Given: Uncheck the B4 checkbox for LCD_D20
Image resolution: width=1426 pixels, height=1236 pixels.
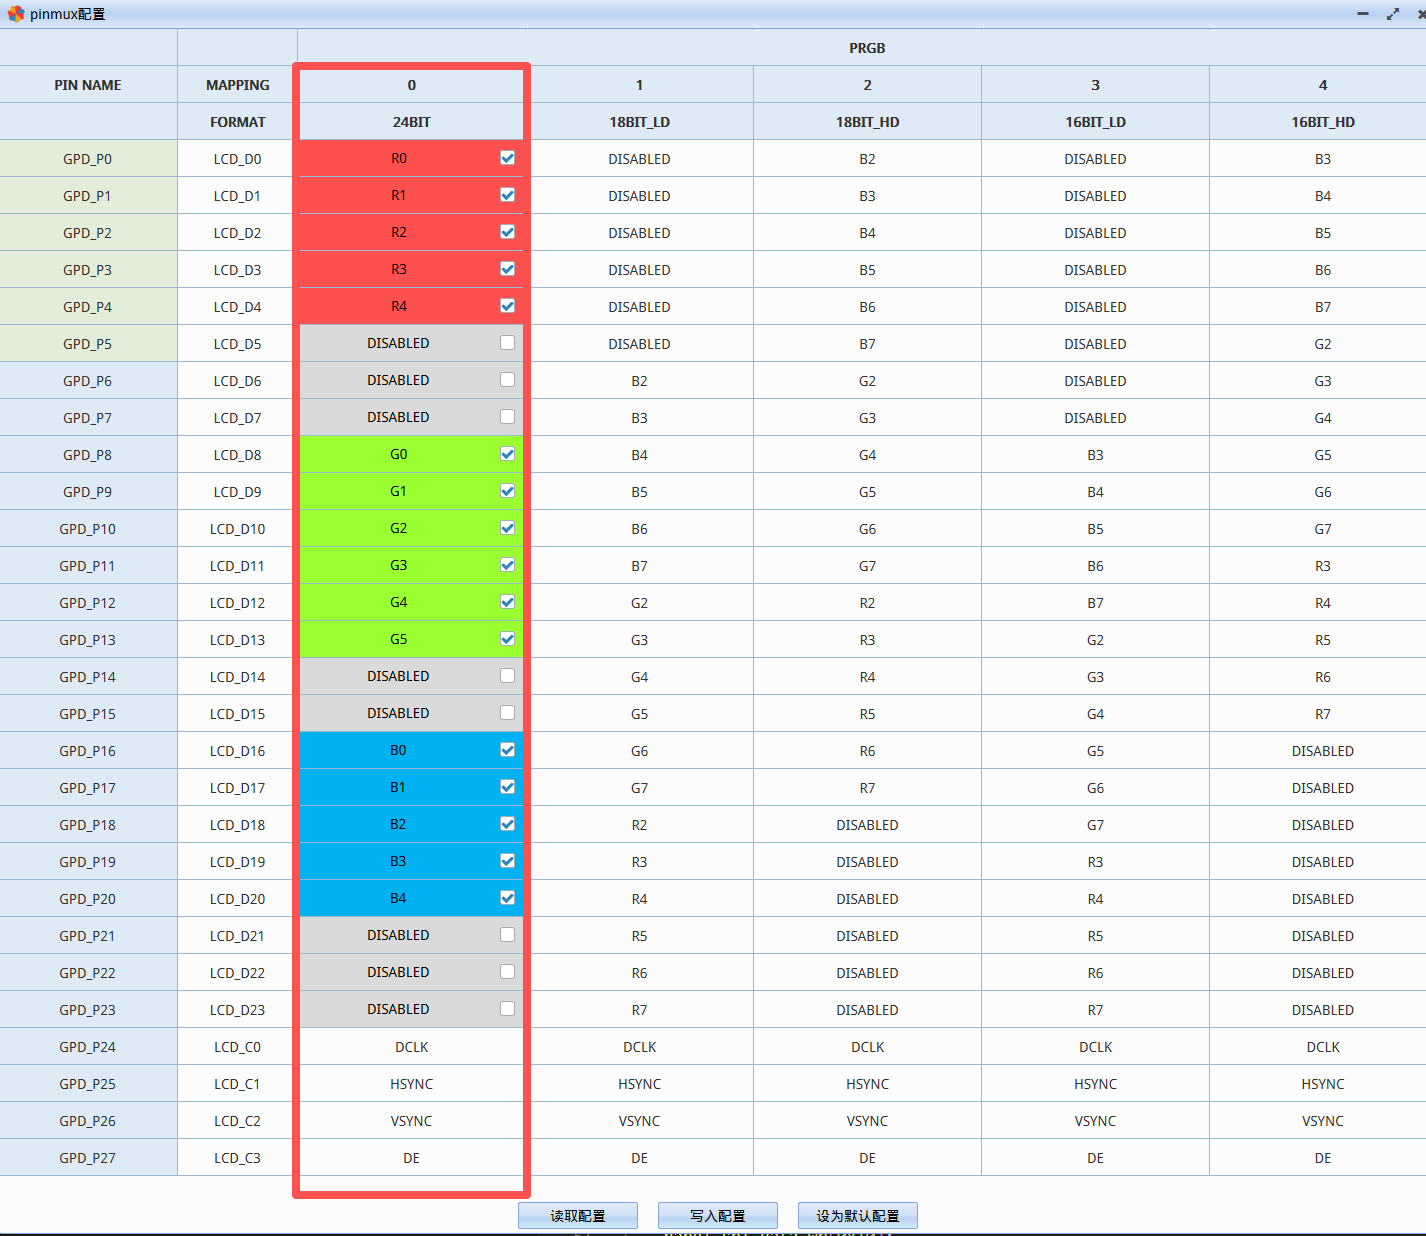Looking at the screenshot, I should click(507, 898).
